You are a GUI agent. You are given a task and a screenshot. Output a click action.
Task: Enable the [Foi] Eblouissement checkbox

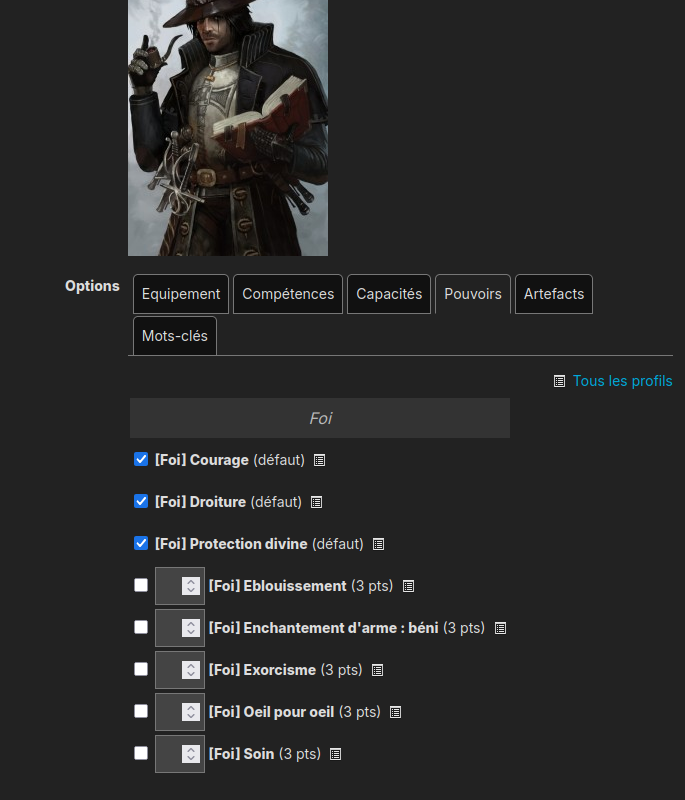141,585
